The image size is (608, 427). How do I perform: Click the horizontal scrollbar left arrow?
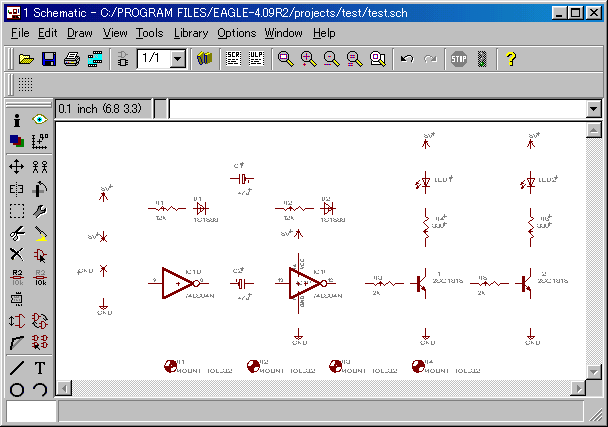pyautogui.click(x=64, y=388)
